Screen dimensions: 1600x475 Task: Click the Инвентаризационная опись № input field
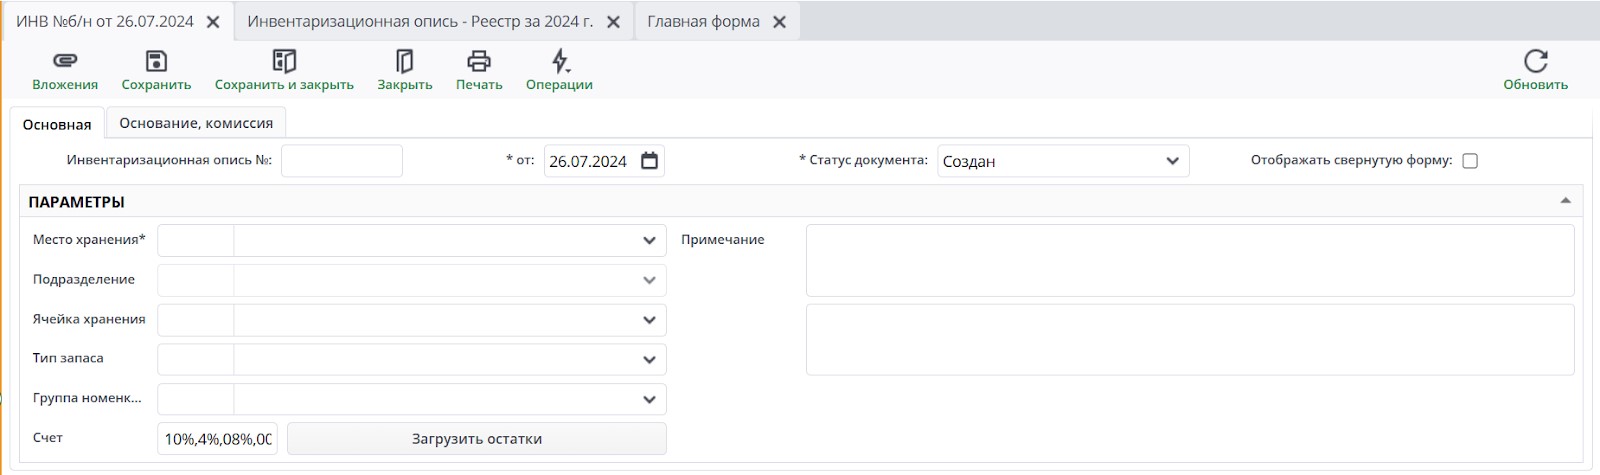pos(341,161)
